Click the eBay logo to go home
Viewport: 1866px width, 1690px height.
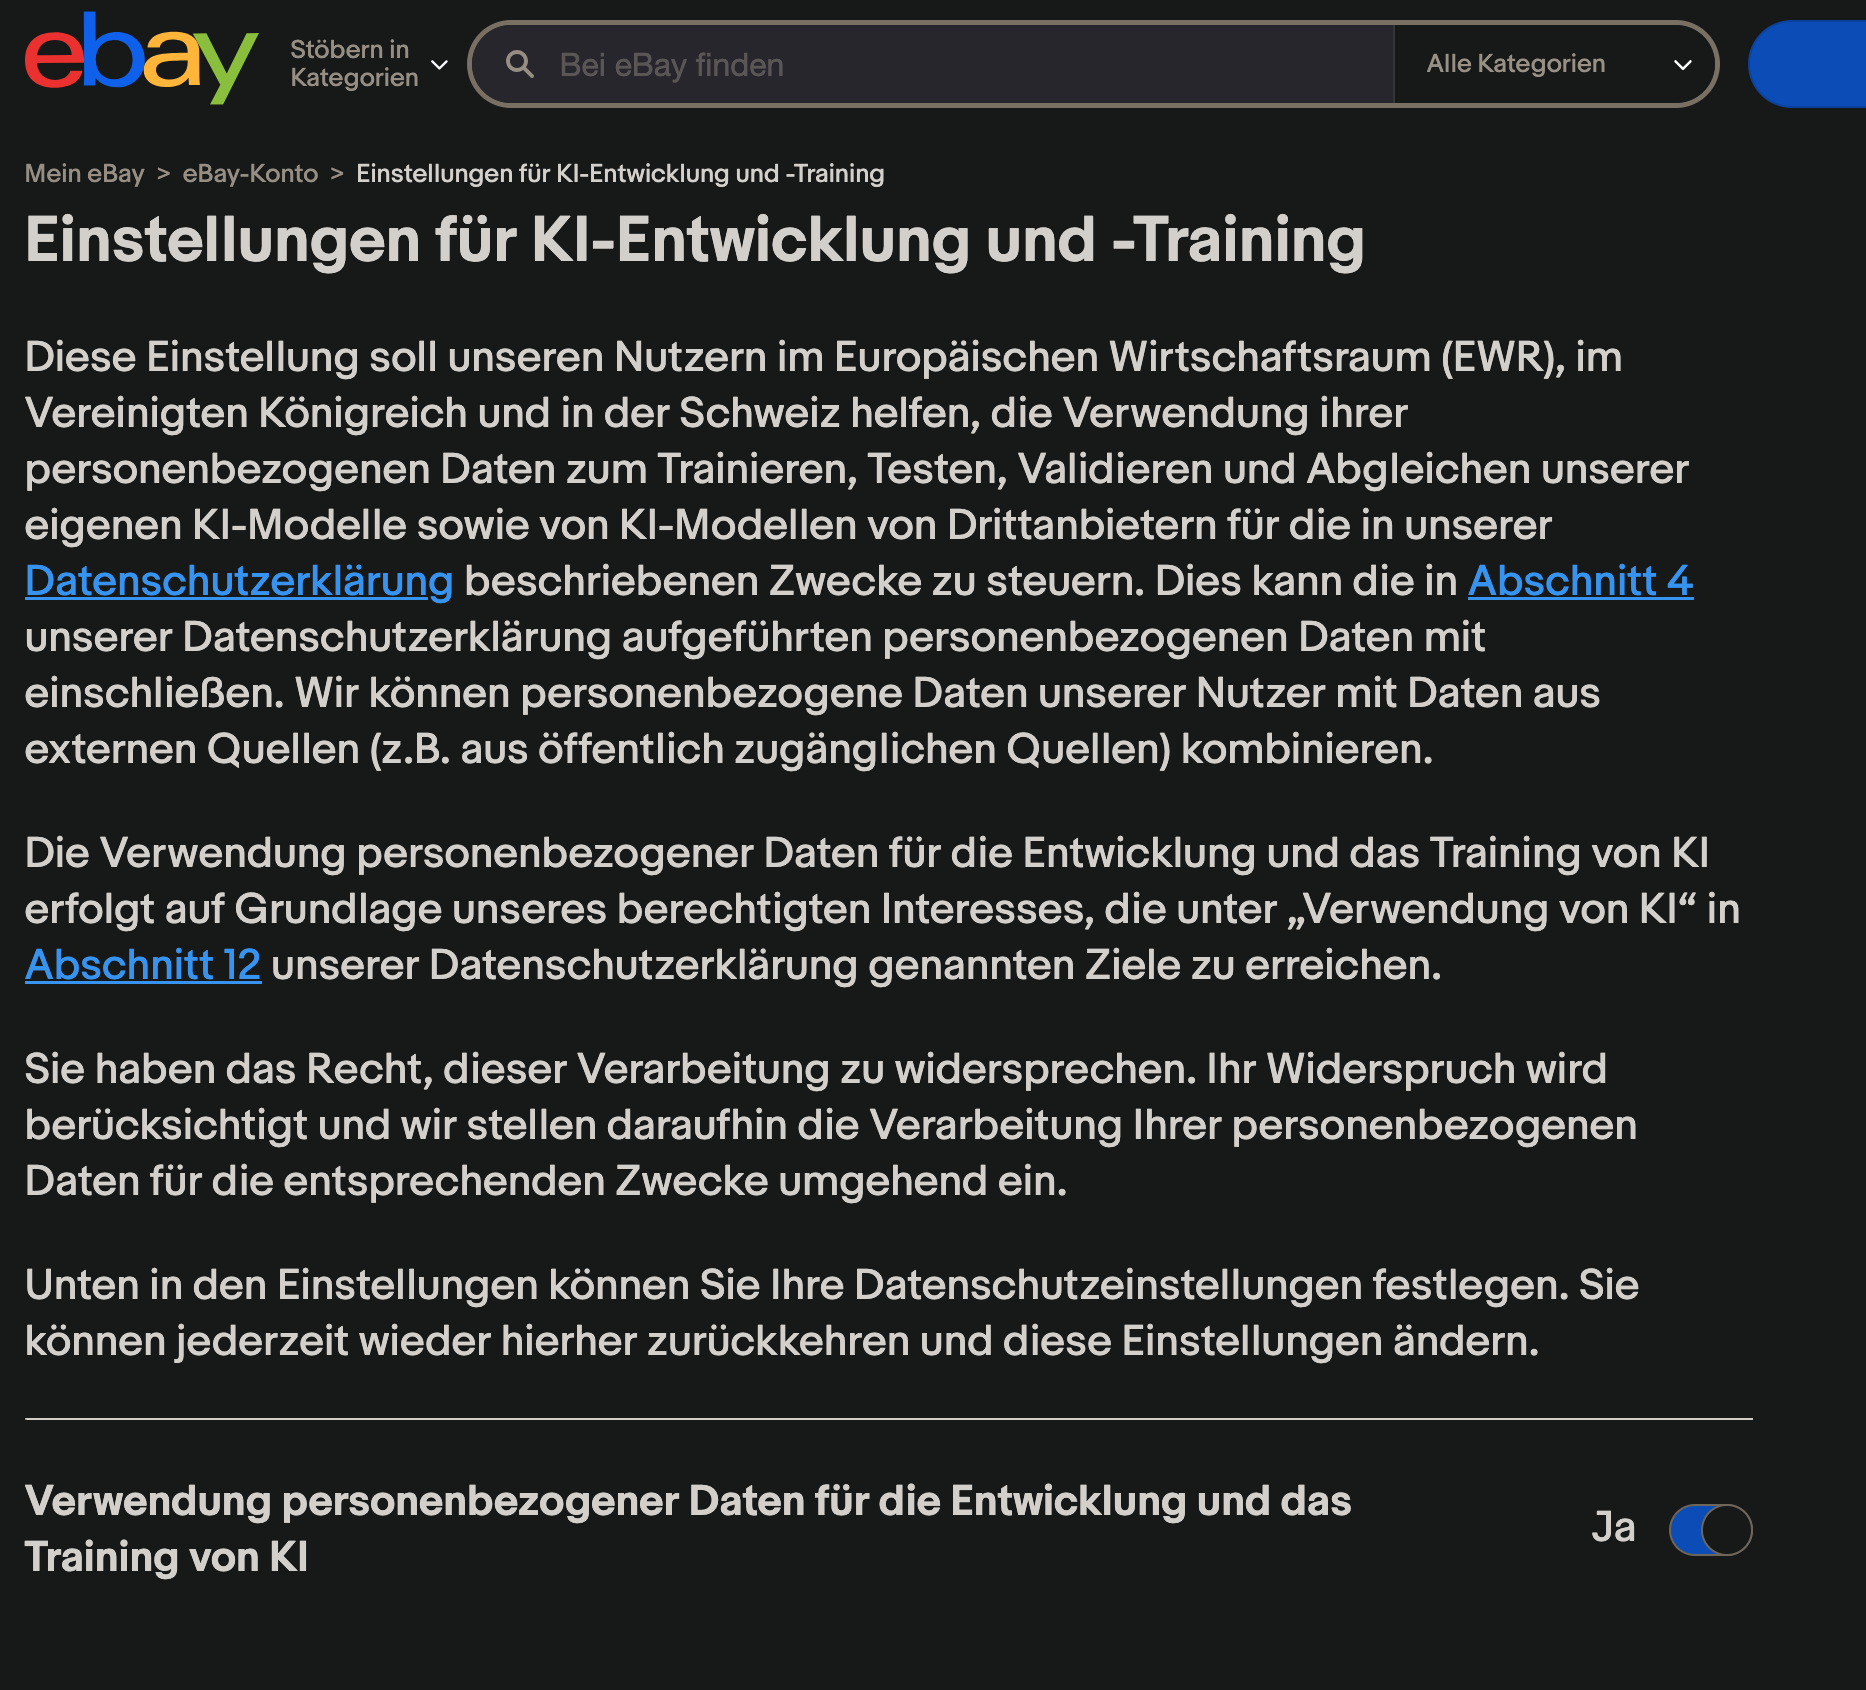pyautogui.click(x=141, y=58)
